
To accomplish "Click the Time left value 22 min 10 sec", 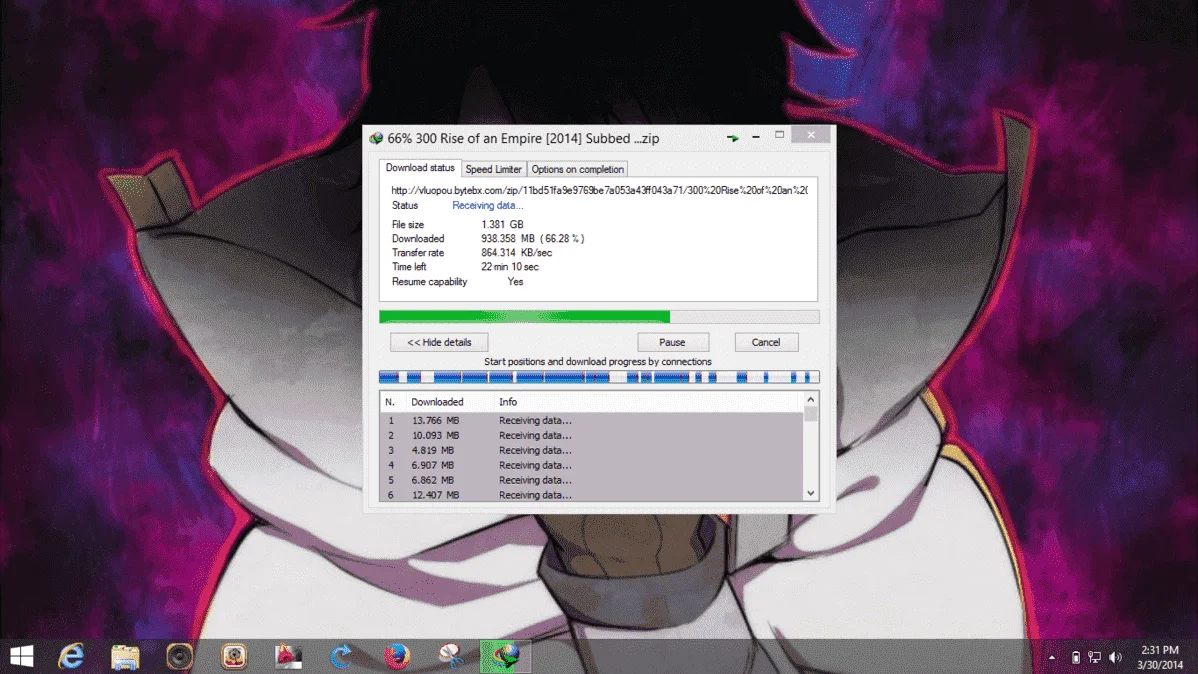I will (x=510, y=267).
